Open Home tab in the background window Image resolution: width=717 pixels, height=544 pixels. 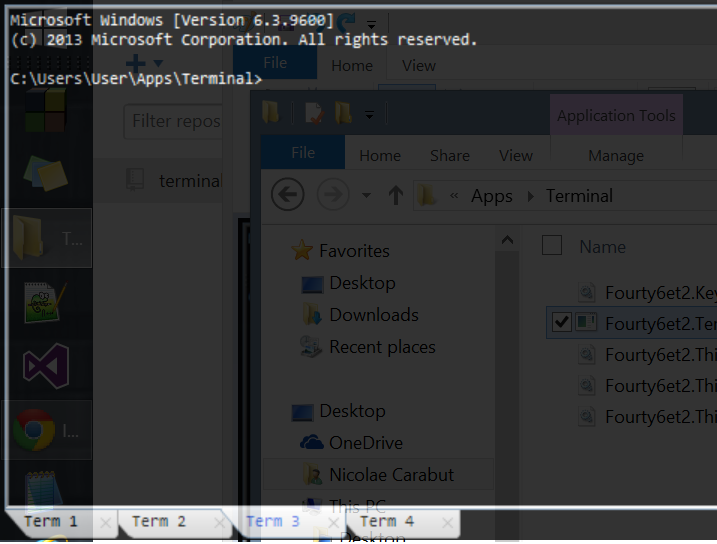[352, 66]
